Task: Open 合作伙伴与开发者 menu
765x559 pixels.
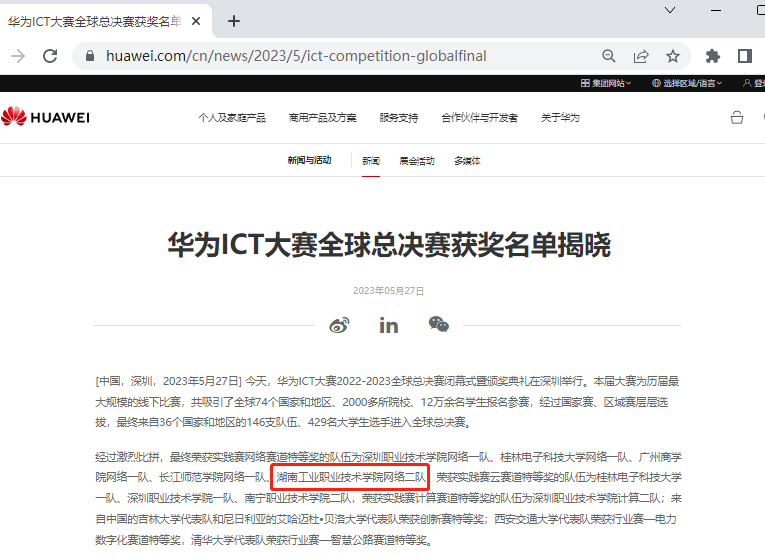Action: click(480, 118)
